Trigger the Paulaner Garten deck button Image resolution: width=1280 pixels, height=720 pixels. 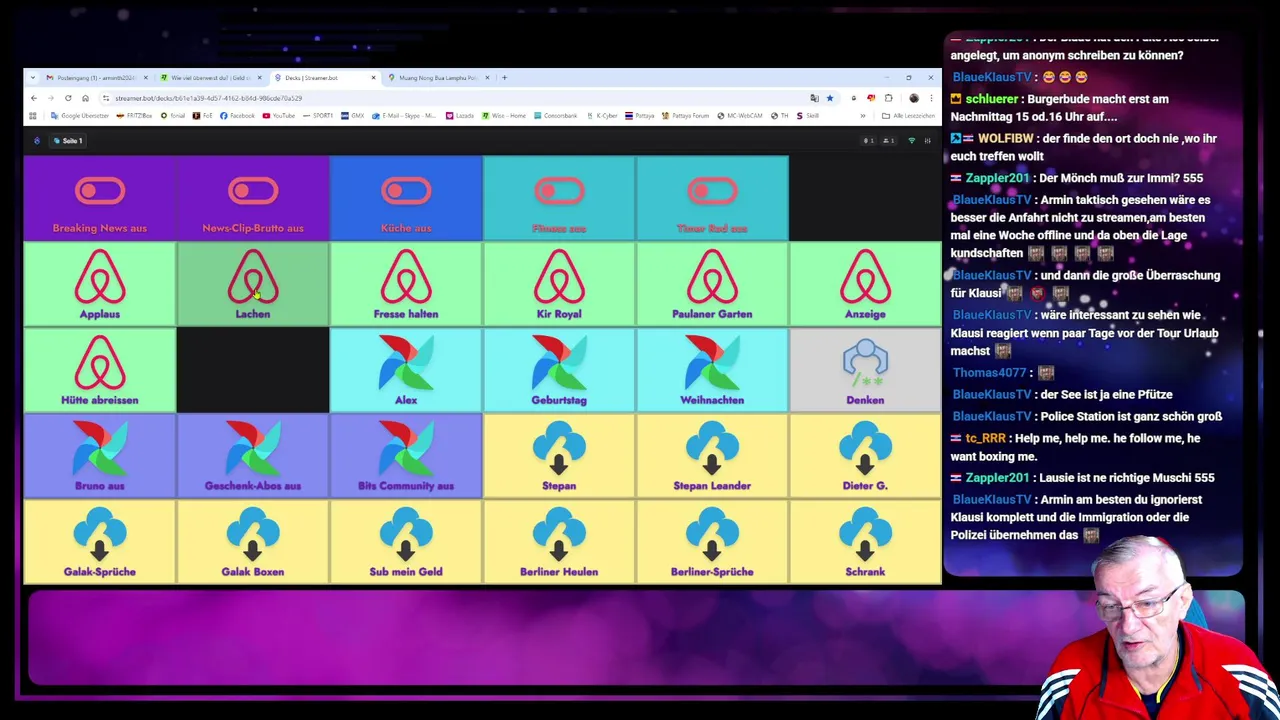coord(712,285)
